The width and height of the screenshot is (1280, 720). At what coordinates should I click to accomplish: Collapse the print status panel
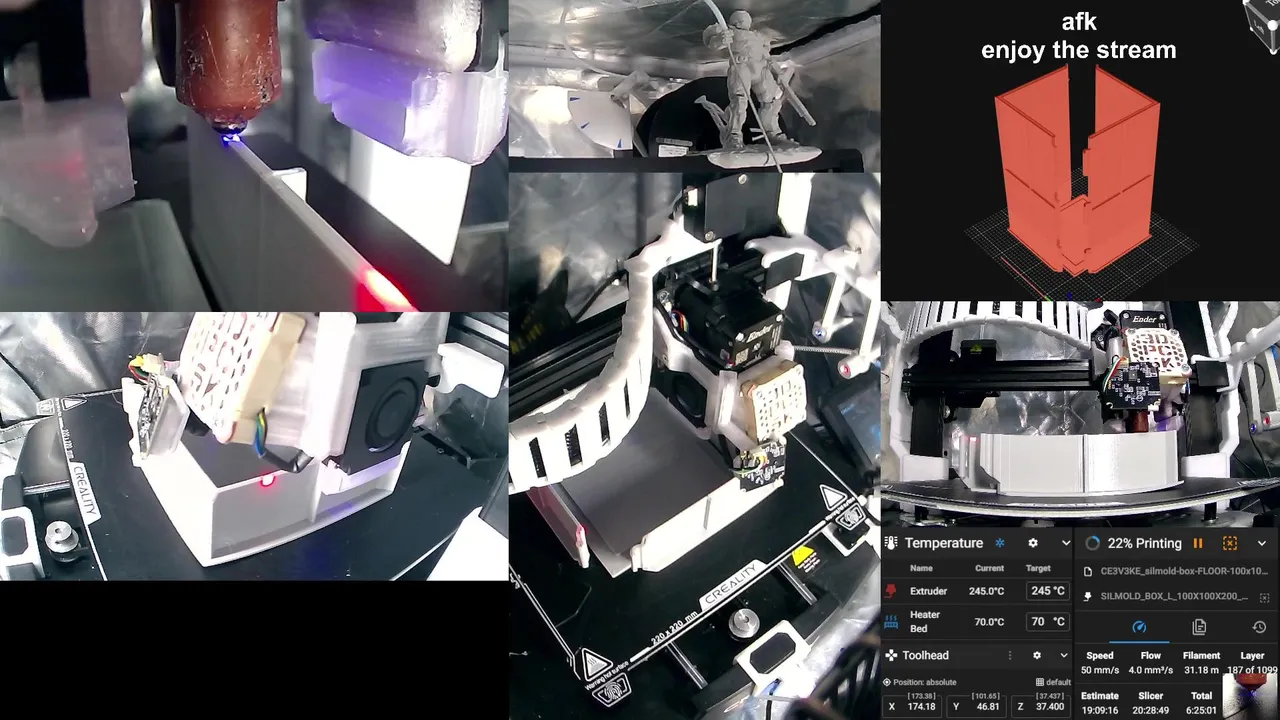click(1262, 543)
